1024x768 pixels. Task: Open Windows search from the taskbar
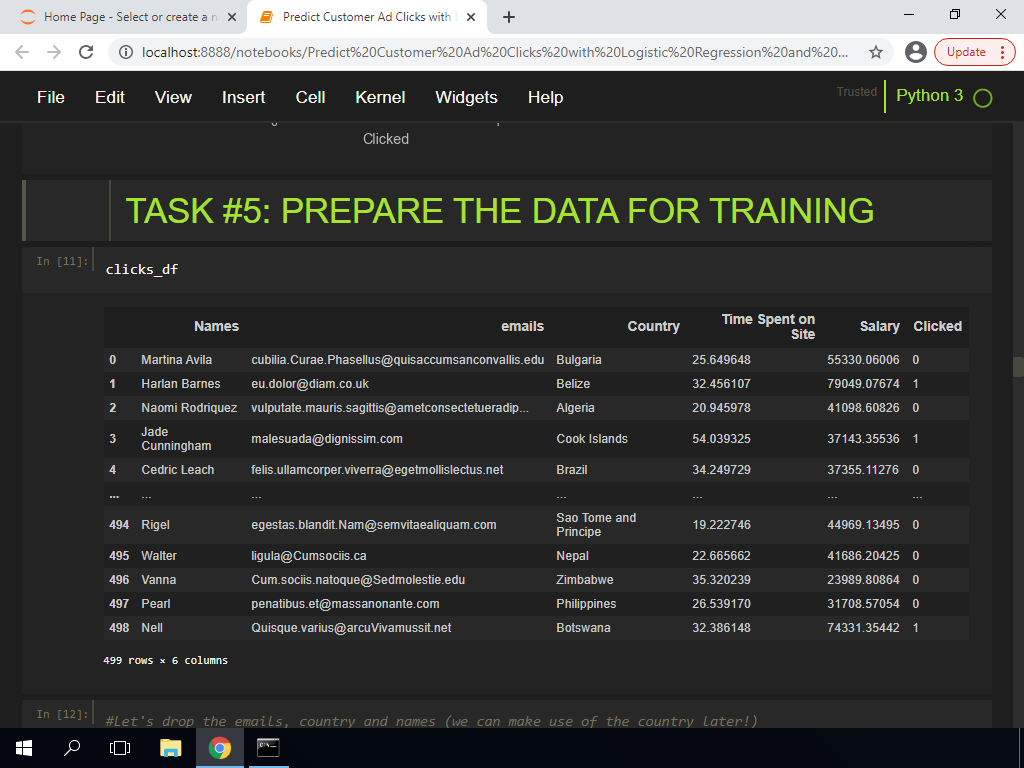pos(72,748)
